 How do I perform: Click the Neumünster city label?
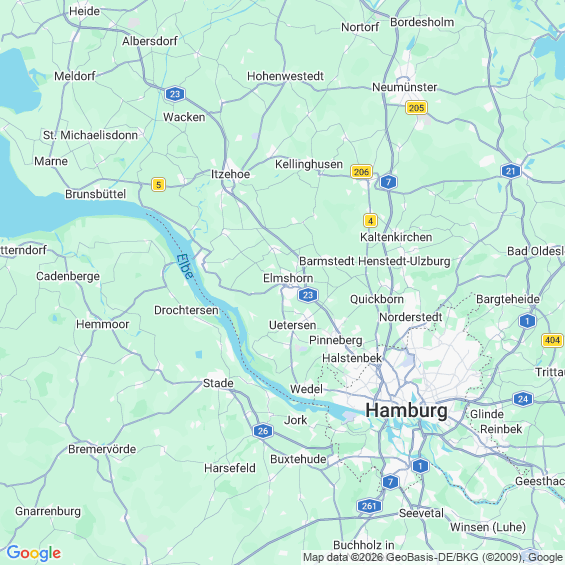(404, 87)
